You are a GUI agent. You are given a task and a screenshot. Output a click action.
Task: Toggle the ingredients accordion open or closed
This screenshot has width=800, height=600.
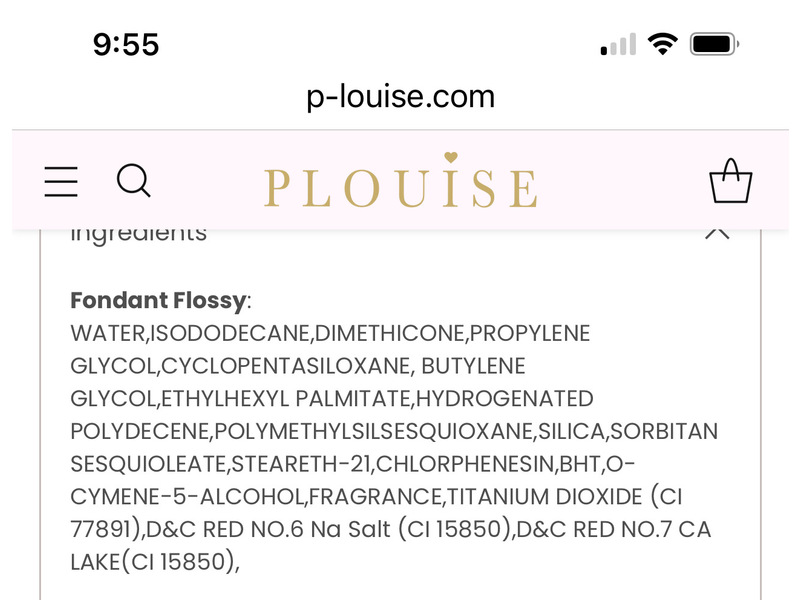coord(400,232)
